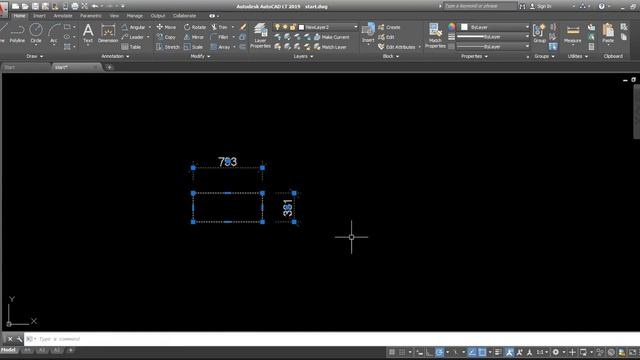640x360 pixels.
Task: Expand the Draw panel
Action: [34, 56]
